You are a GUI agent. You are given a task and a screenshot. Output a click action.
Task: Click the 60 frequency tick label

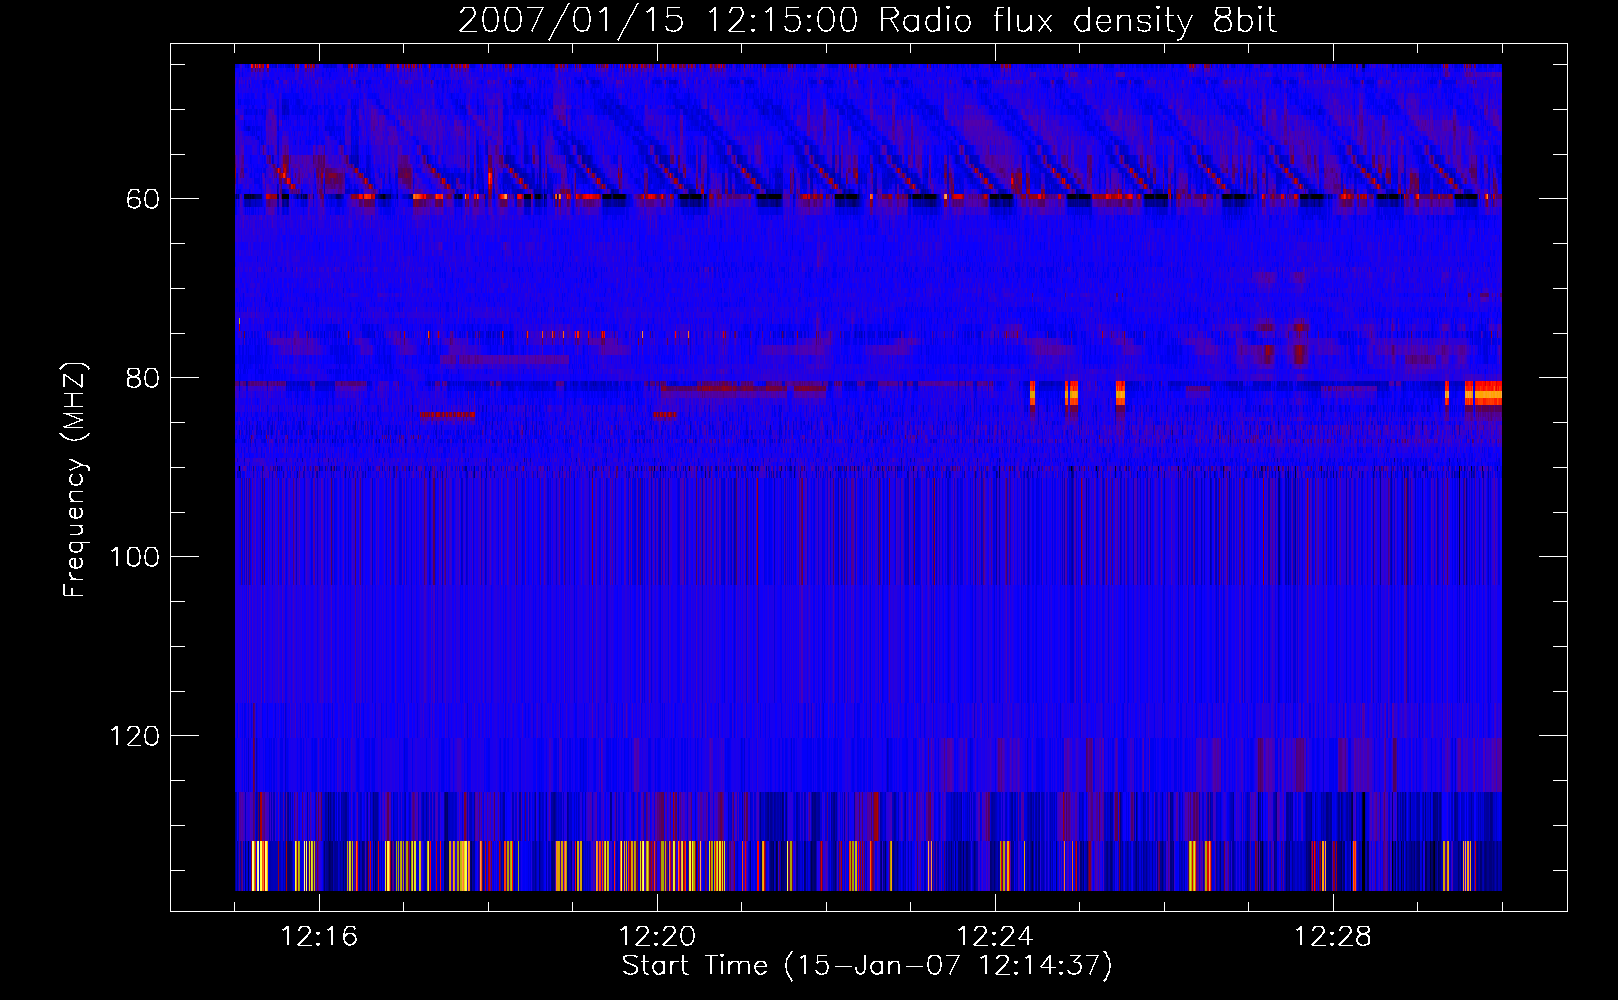142,199
